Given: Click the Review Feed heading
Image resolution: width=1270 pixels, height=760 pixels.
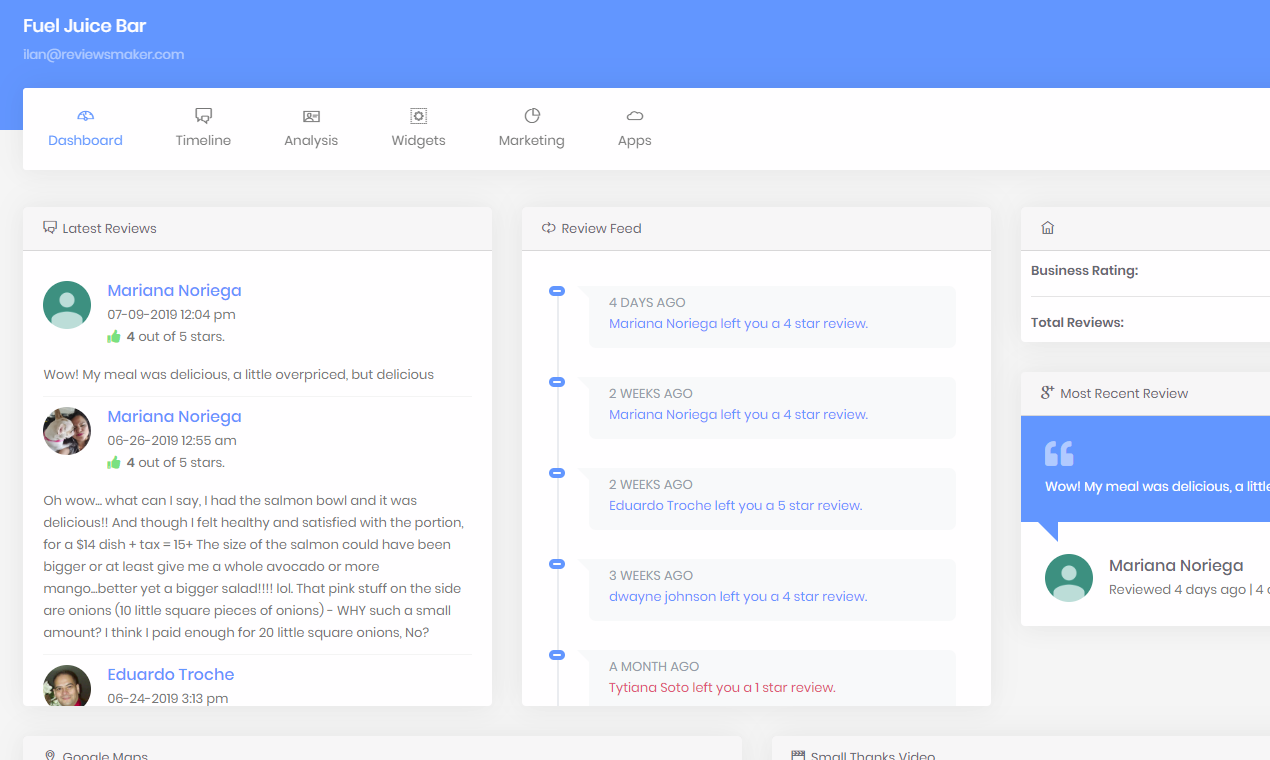Looking at the screenshot, I should click(x=601, y=228).
